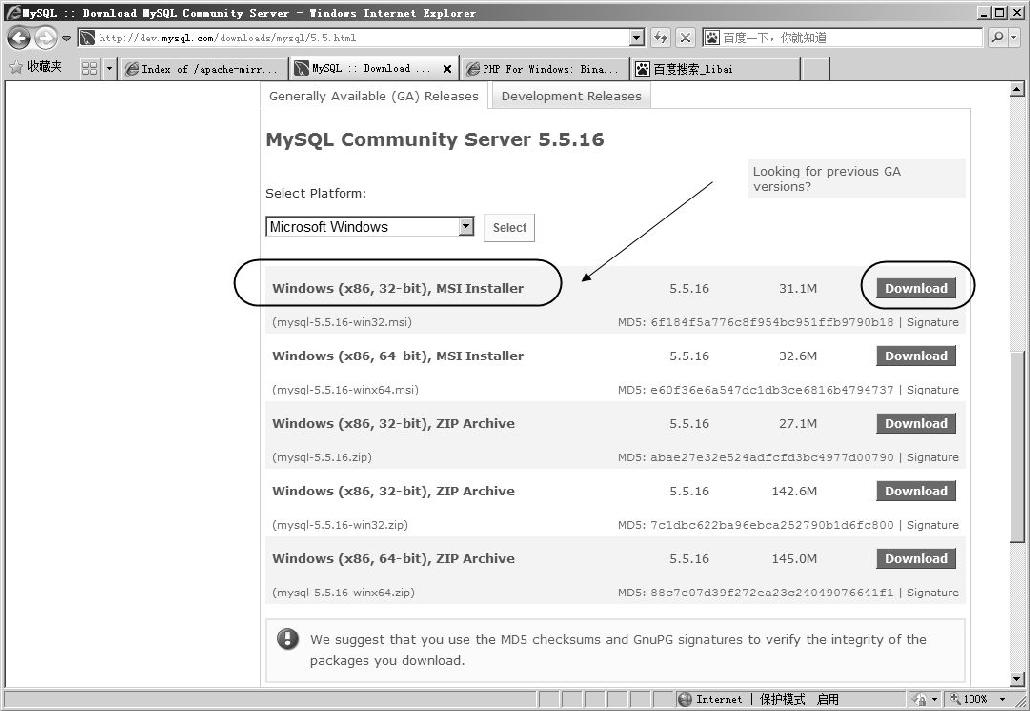The height and width of the screenshot is (711, 1030).
Task: Open Signature link for mysql-5.5.16-winx64.msi
Action: [933, 390]
